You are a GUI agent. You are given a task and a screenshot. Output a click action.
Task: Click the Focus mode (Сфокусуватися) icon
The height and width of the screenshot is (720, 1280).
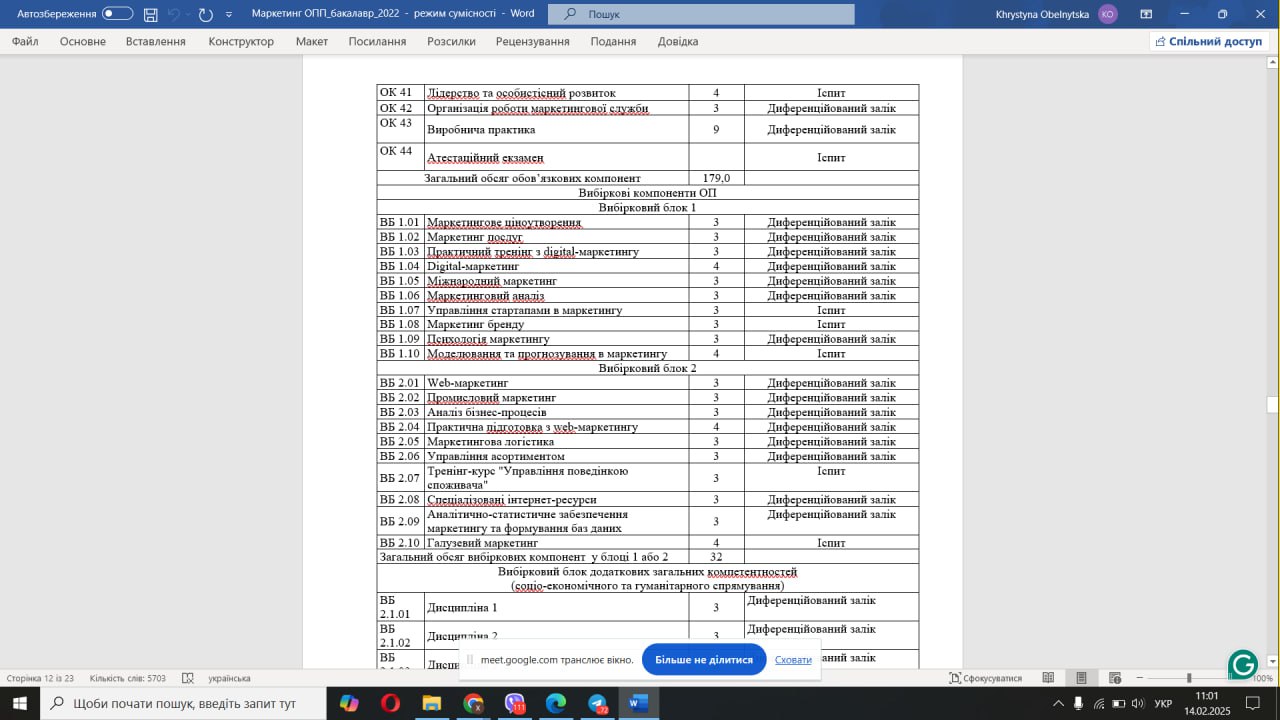956,678
